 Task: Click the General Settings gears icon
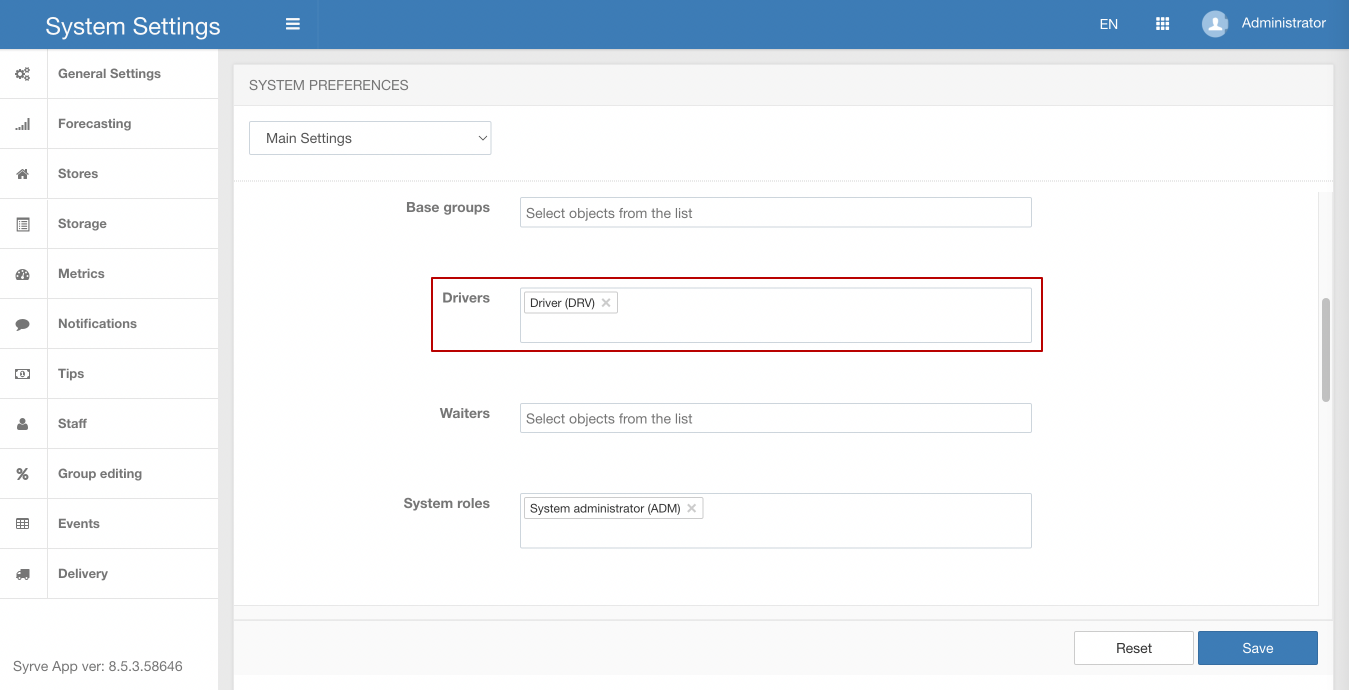point(23,74)
